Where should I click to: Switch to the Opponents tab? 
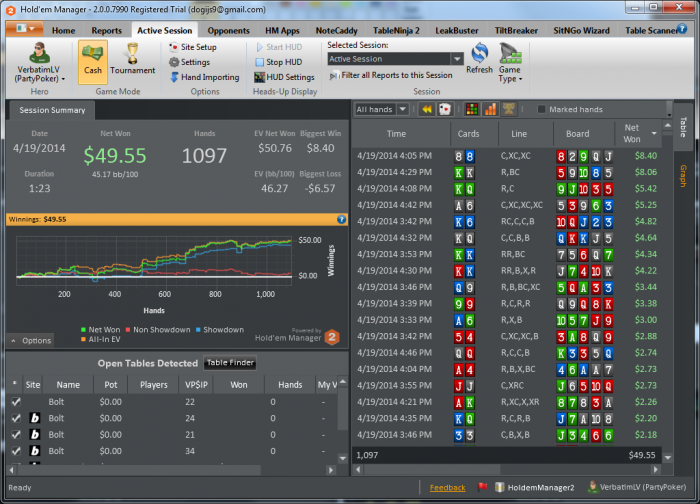[228, 30]
